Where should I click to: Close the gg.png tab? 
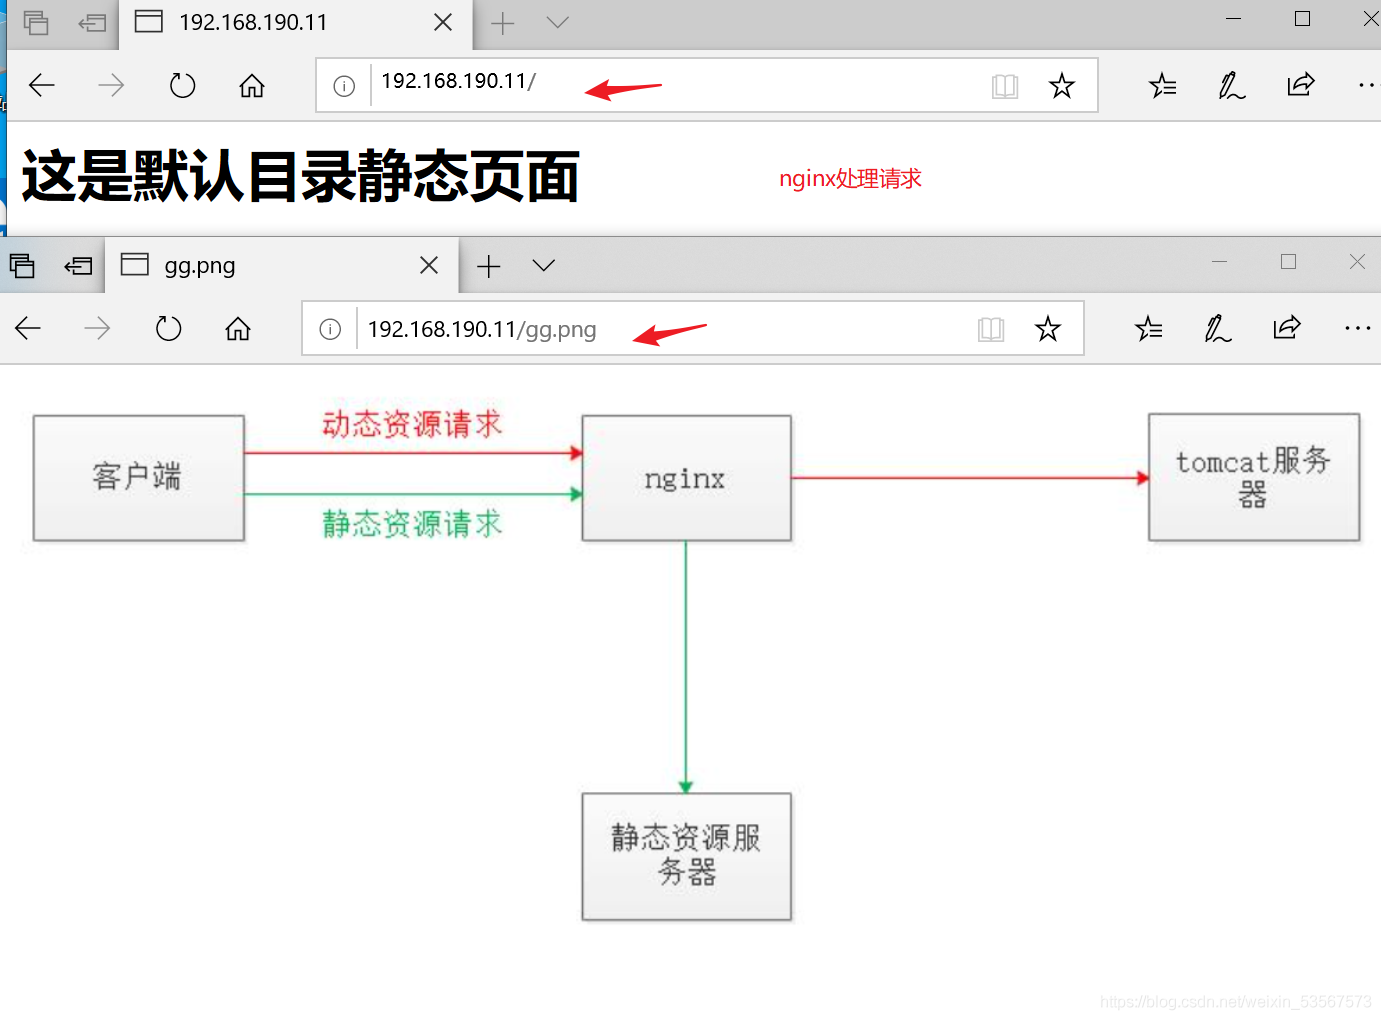tap(429, 265)
